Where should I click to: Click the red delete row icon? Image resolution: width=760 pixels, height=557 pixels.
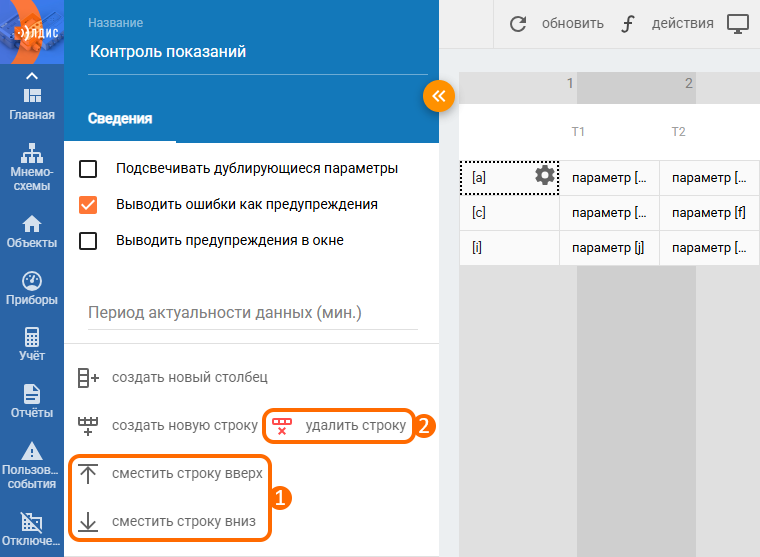coord(282,426)
